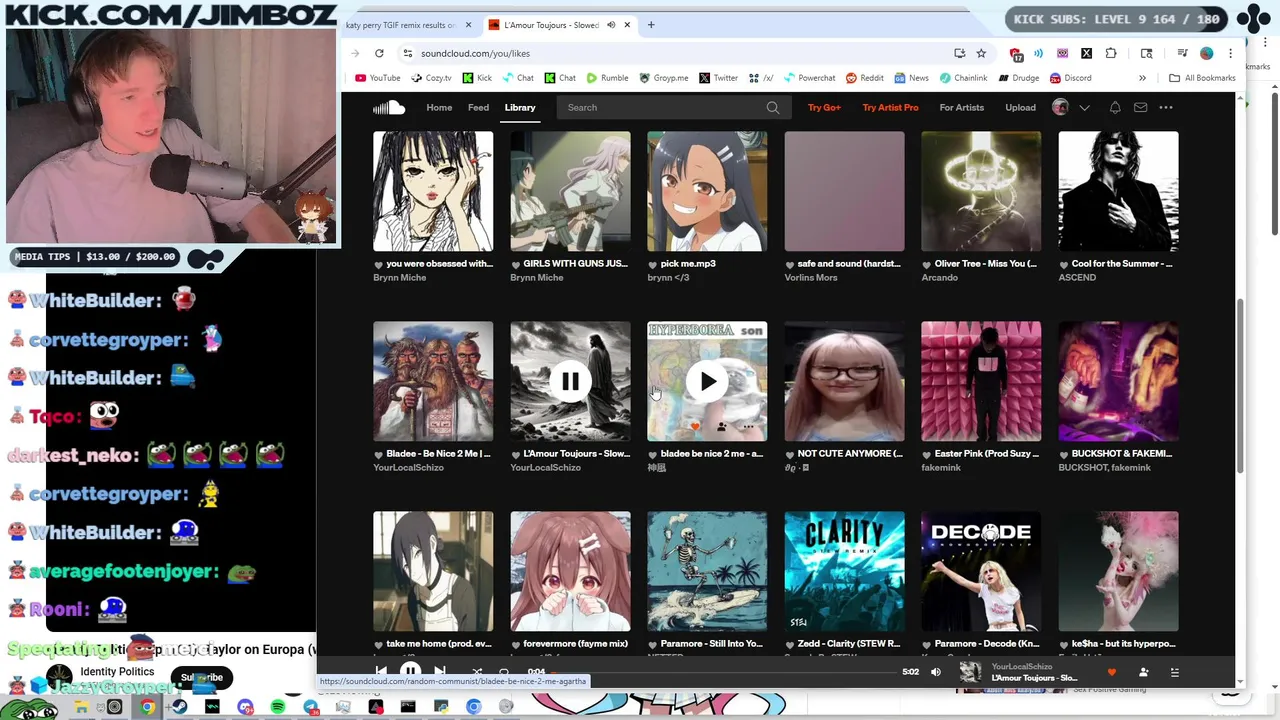Open the For Artists menu item
The height and width of the screenshot is (720, 1280).
click(x=962, y=108)
